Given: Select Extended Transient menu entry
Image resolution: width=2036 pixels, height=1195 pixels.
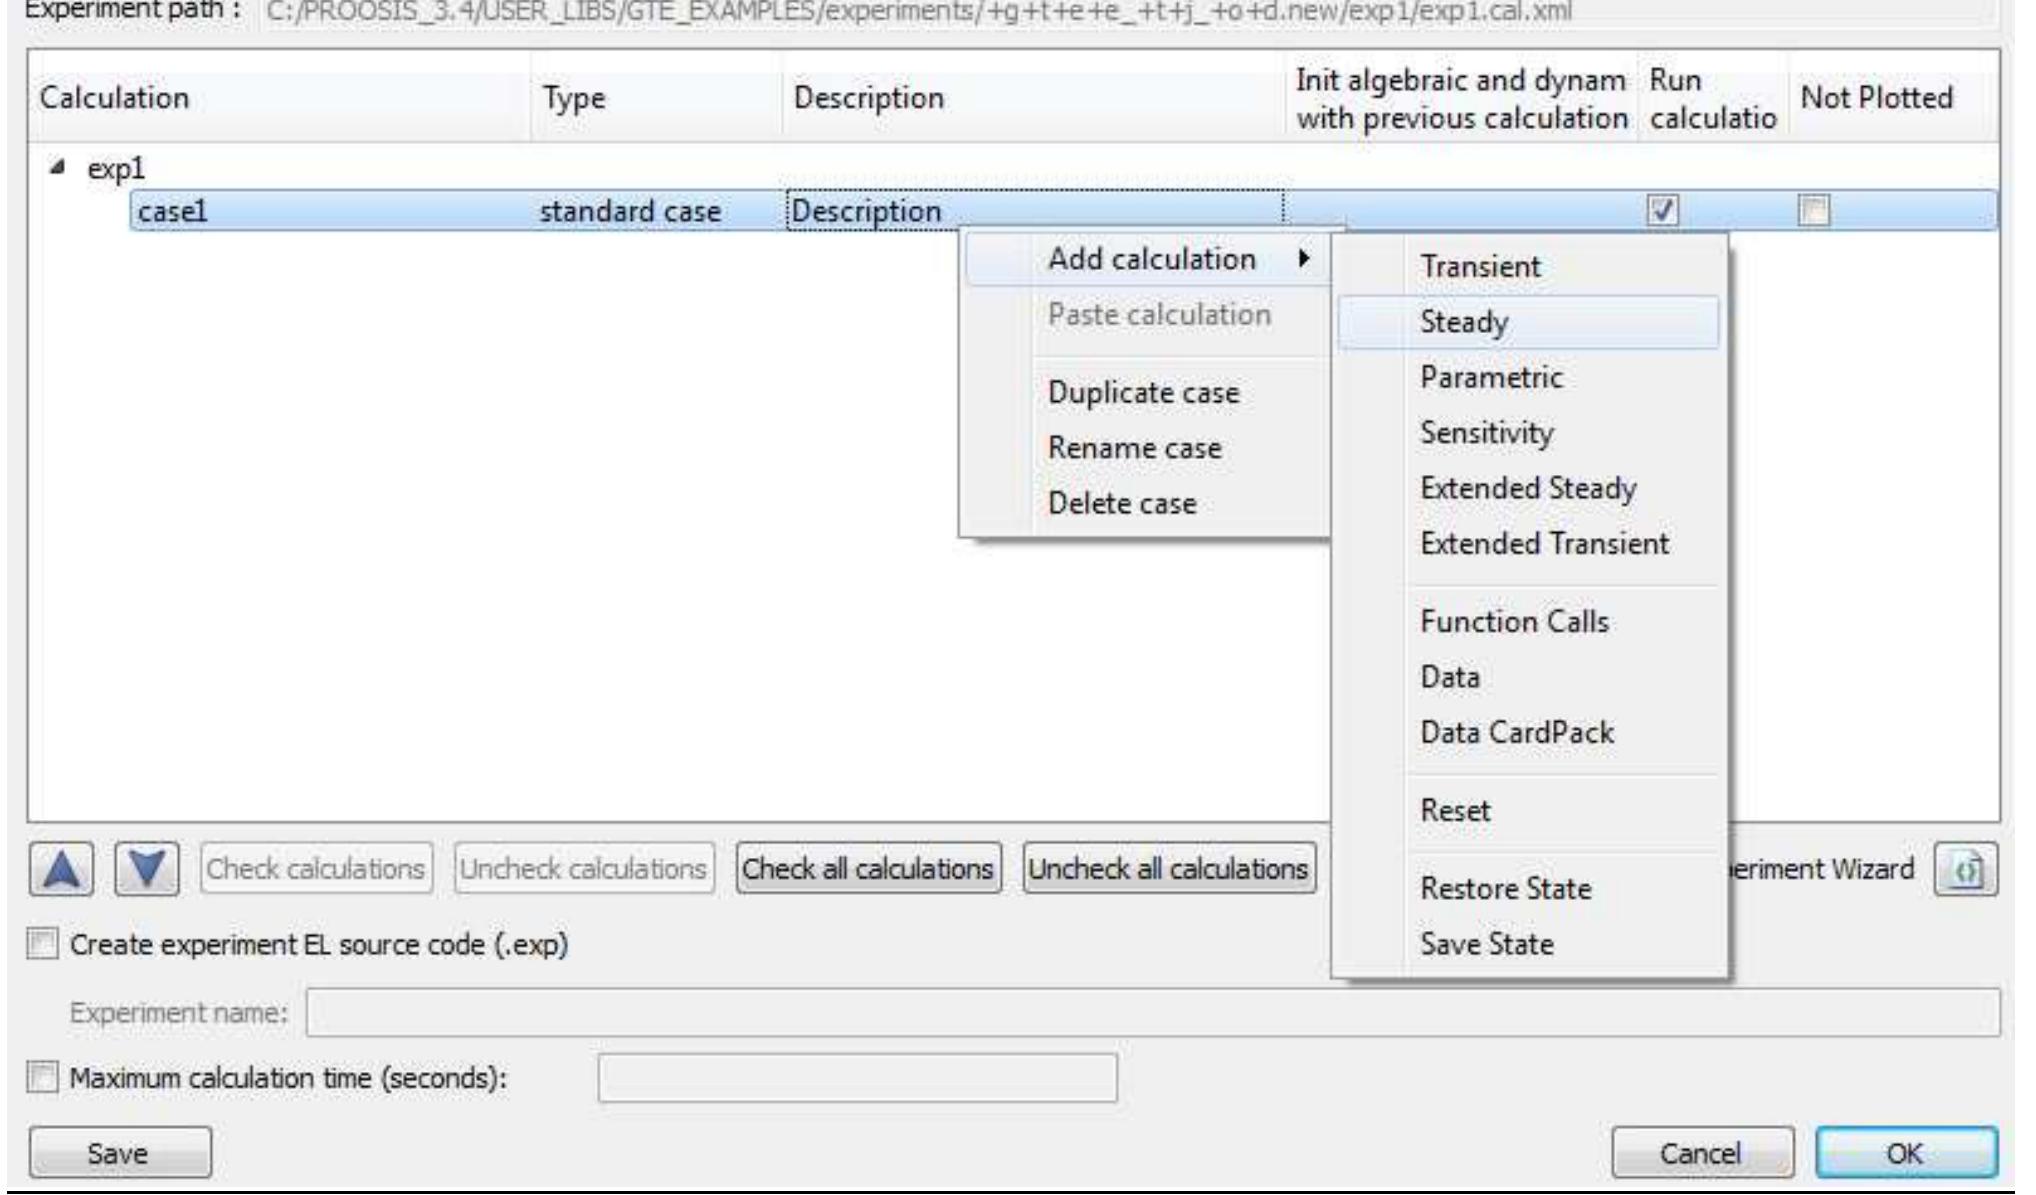Looking at the screenshot, I should coord(1544,544).
